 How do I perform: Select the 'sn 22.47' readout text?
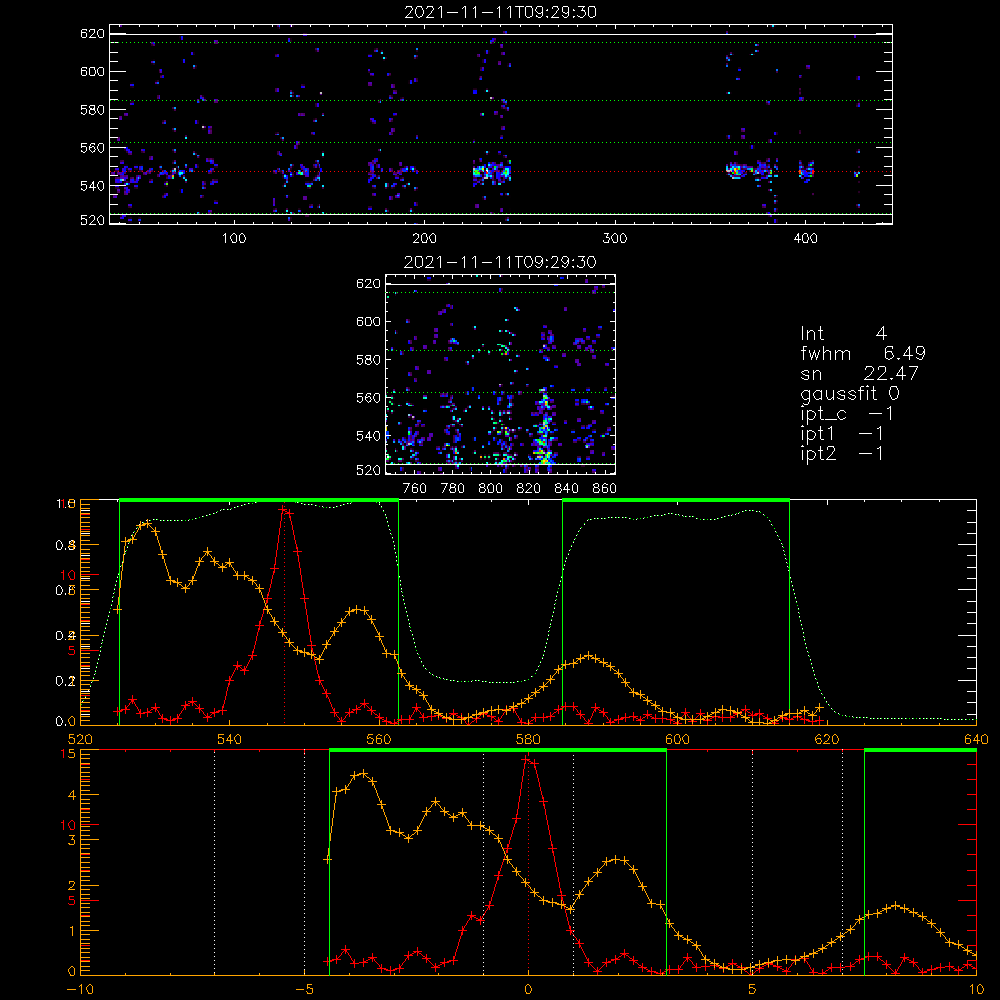pyautogui.click(x=859, y=374)
